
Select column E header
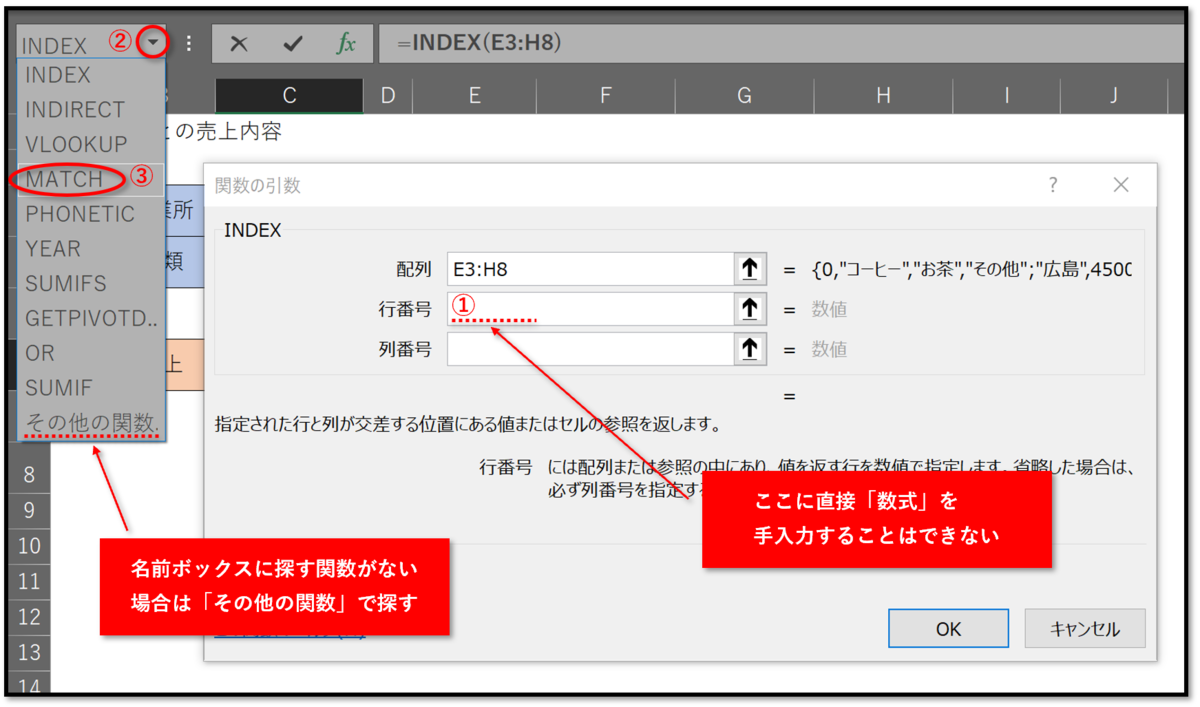pos(475,96)
